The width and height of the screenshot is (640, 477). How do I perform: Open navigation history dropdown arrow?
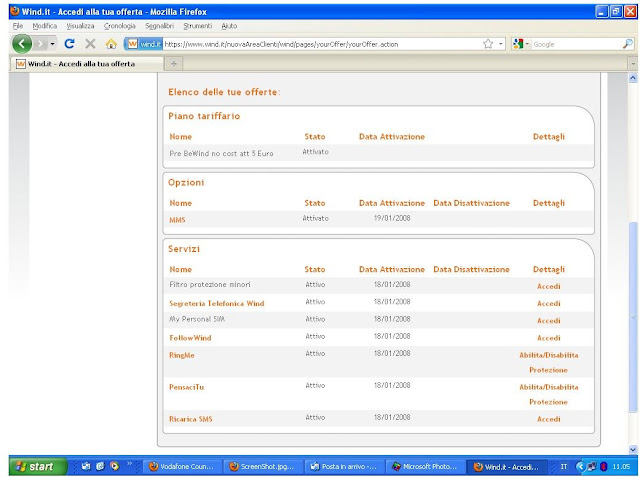[x=52, y=44]
